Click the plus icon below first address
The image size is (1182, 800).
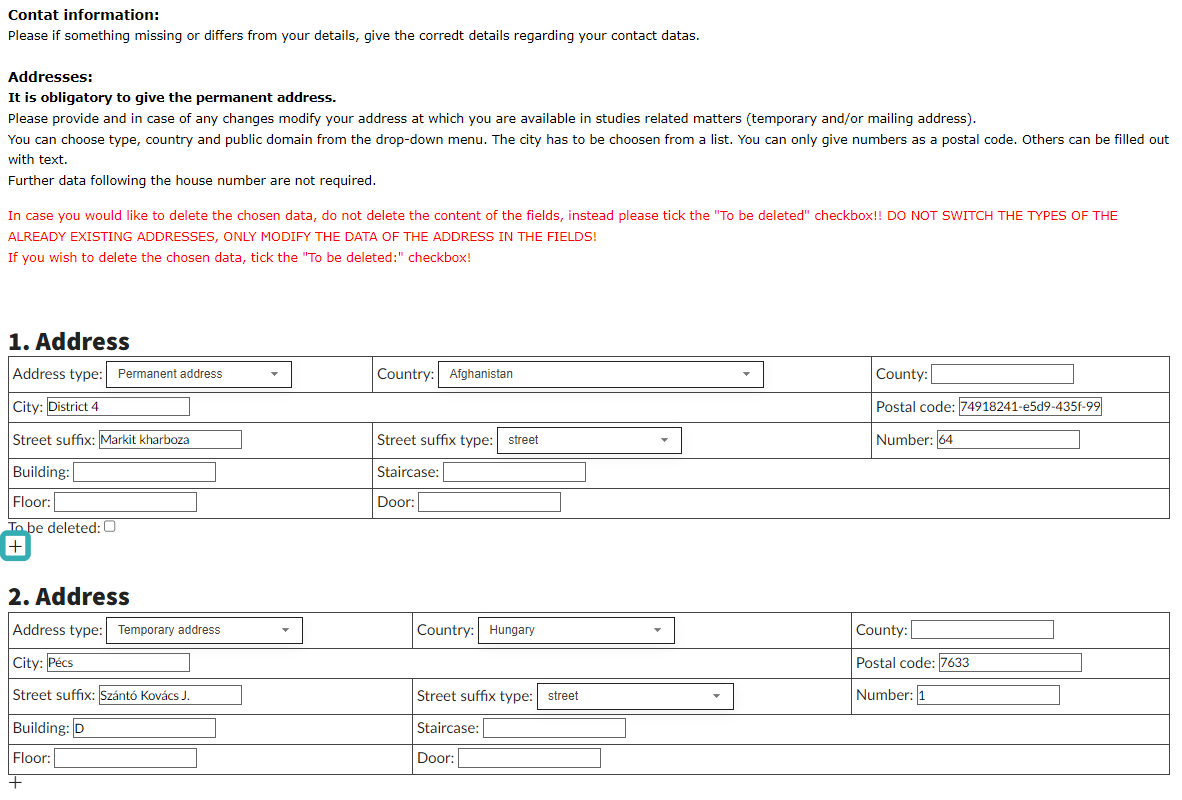pyautogui.click(x=16, y=547)
